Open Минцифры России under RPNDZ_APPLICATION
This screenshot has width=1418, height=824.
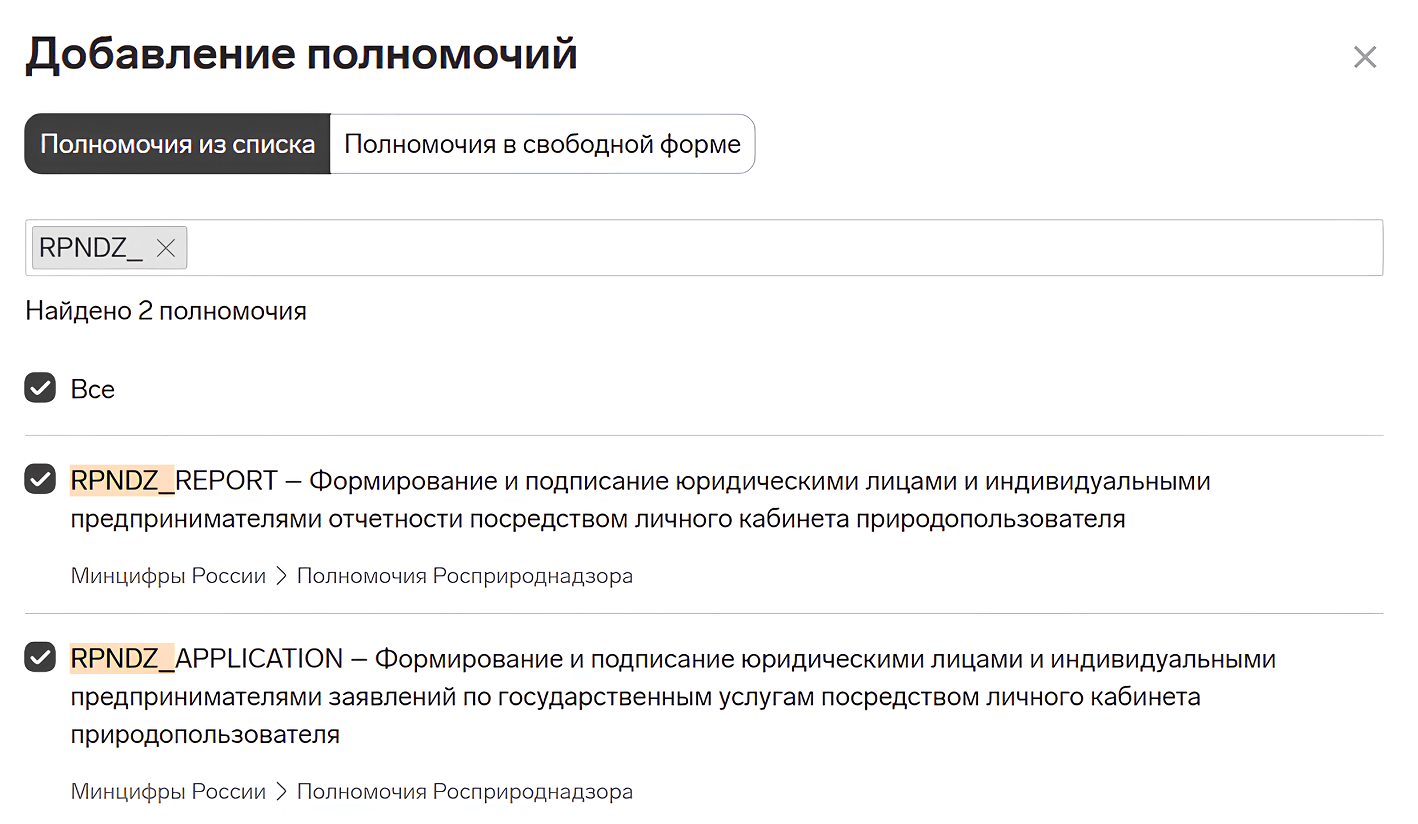click(x=168, y=792)
